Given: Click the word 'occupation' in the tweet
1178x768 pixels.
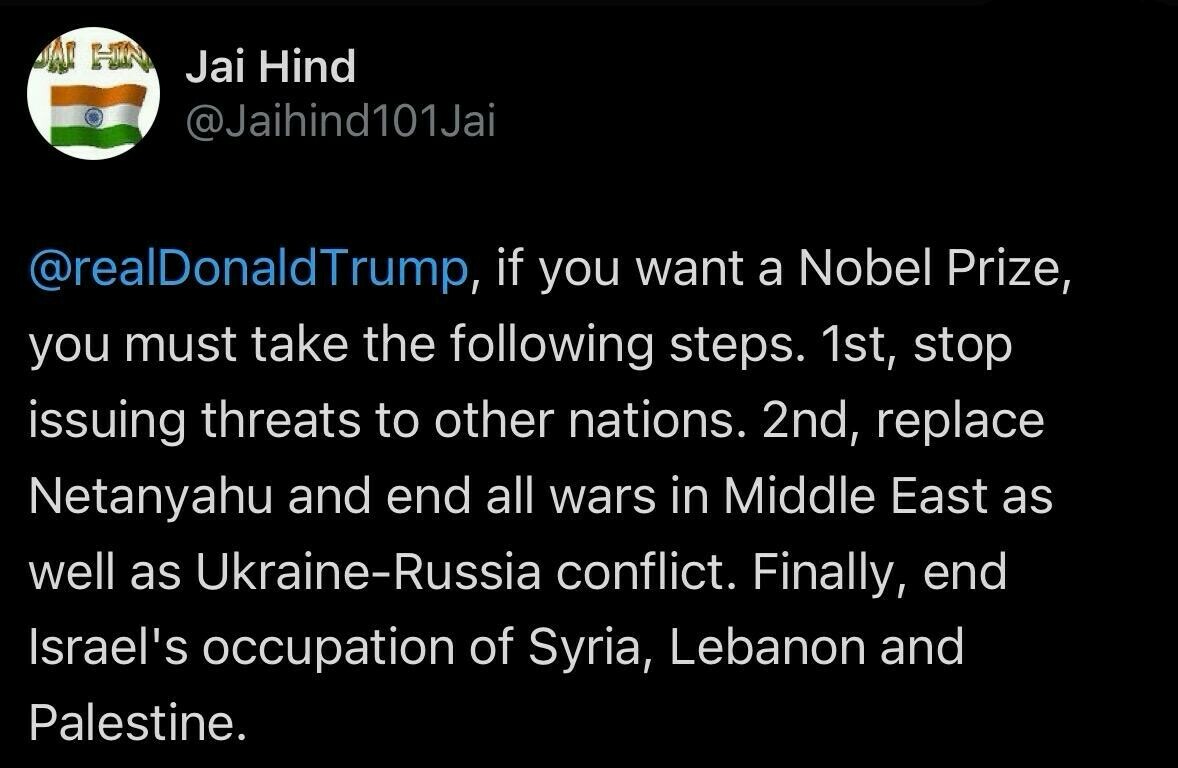Looking at the screenshot, I should (x=328, y=649).
